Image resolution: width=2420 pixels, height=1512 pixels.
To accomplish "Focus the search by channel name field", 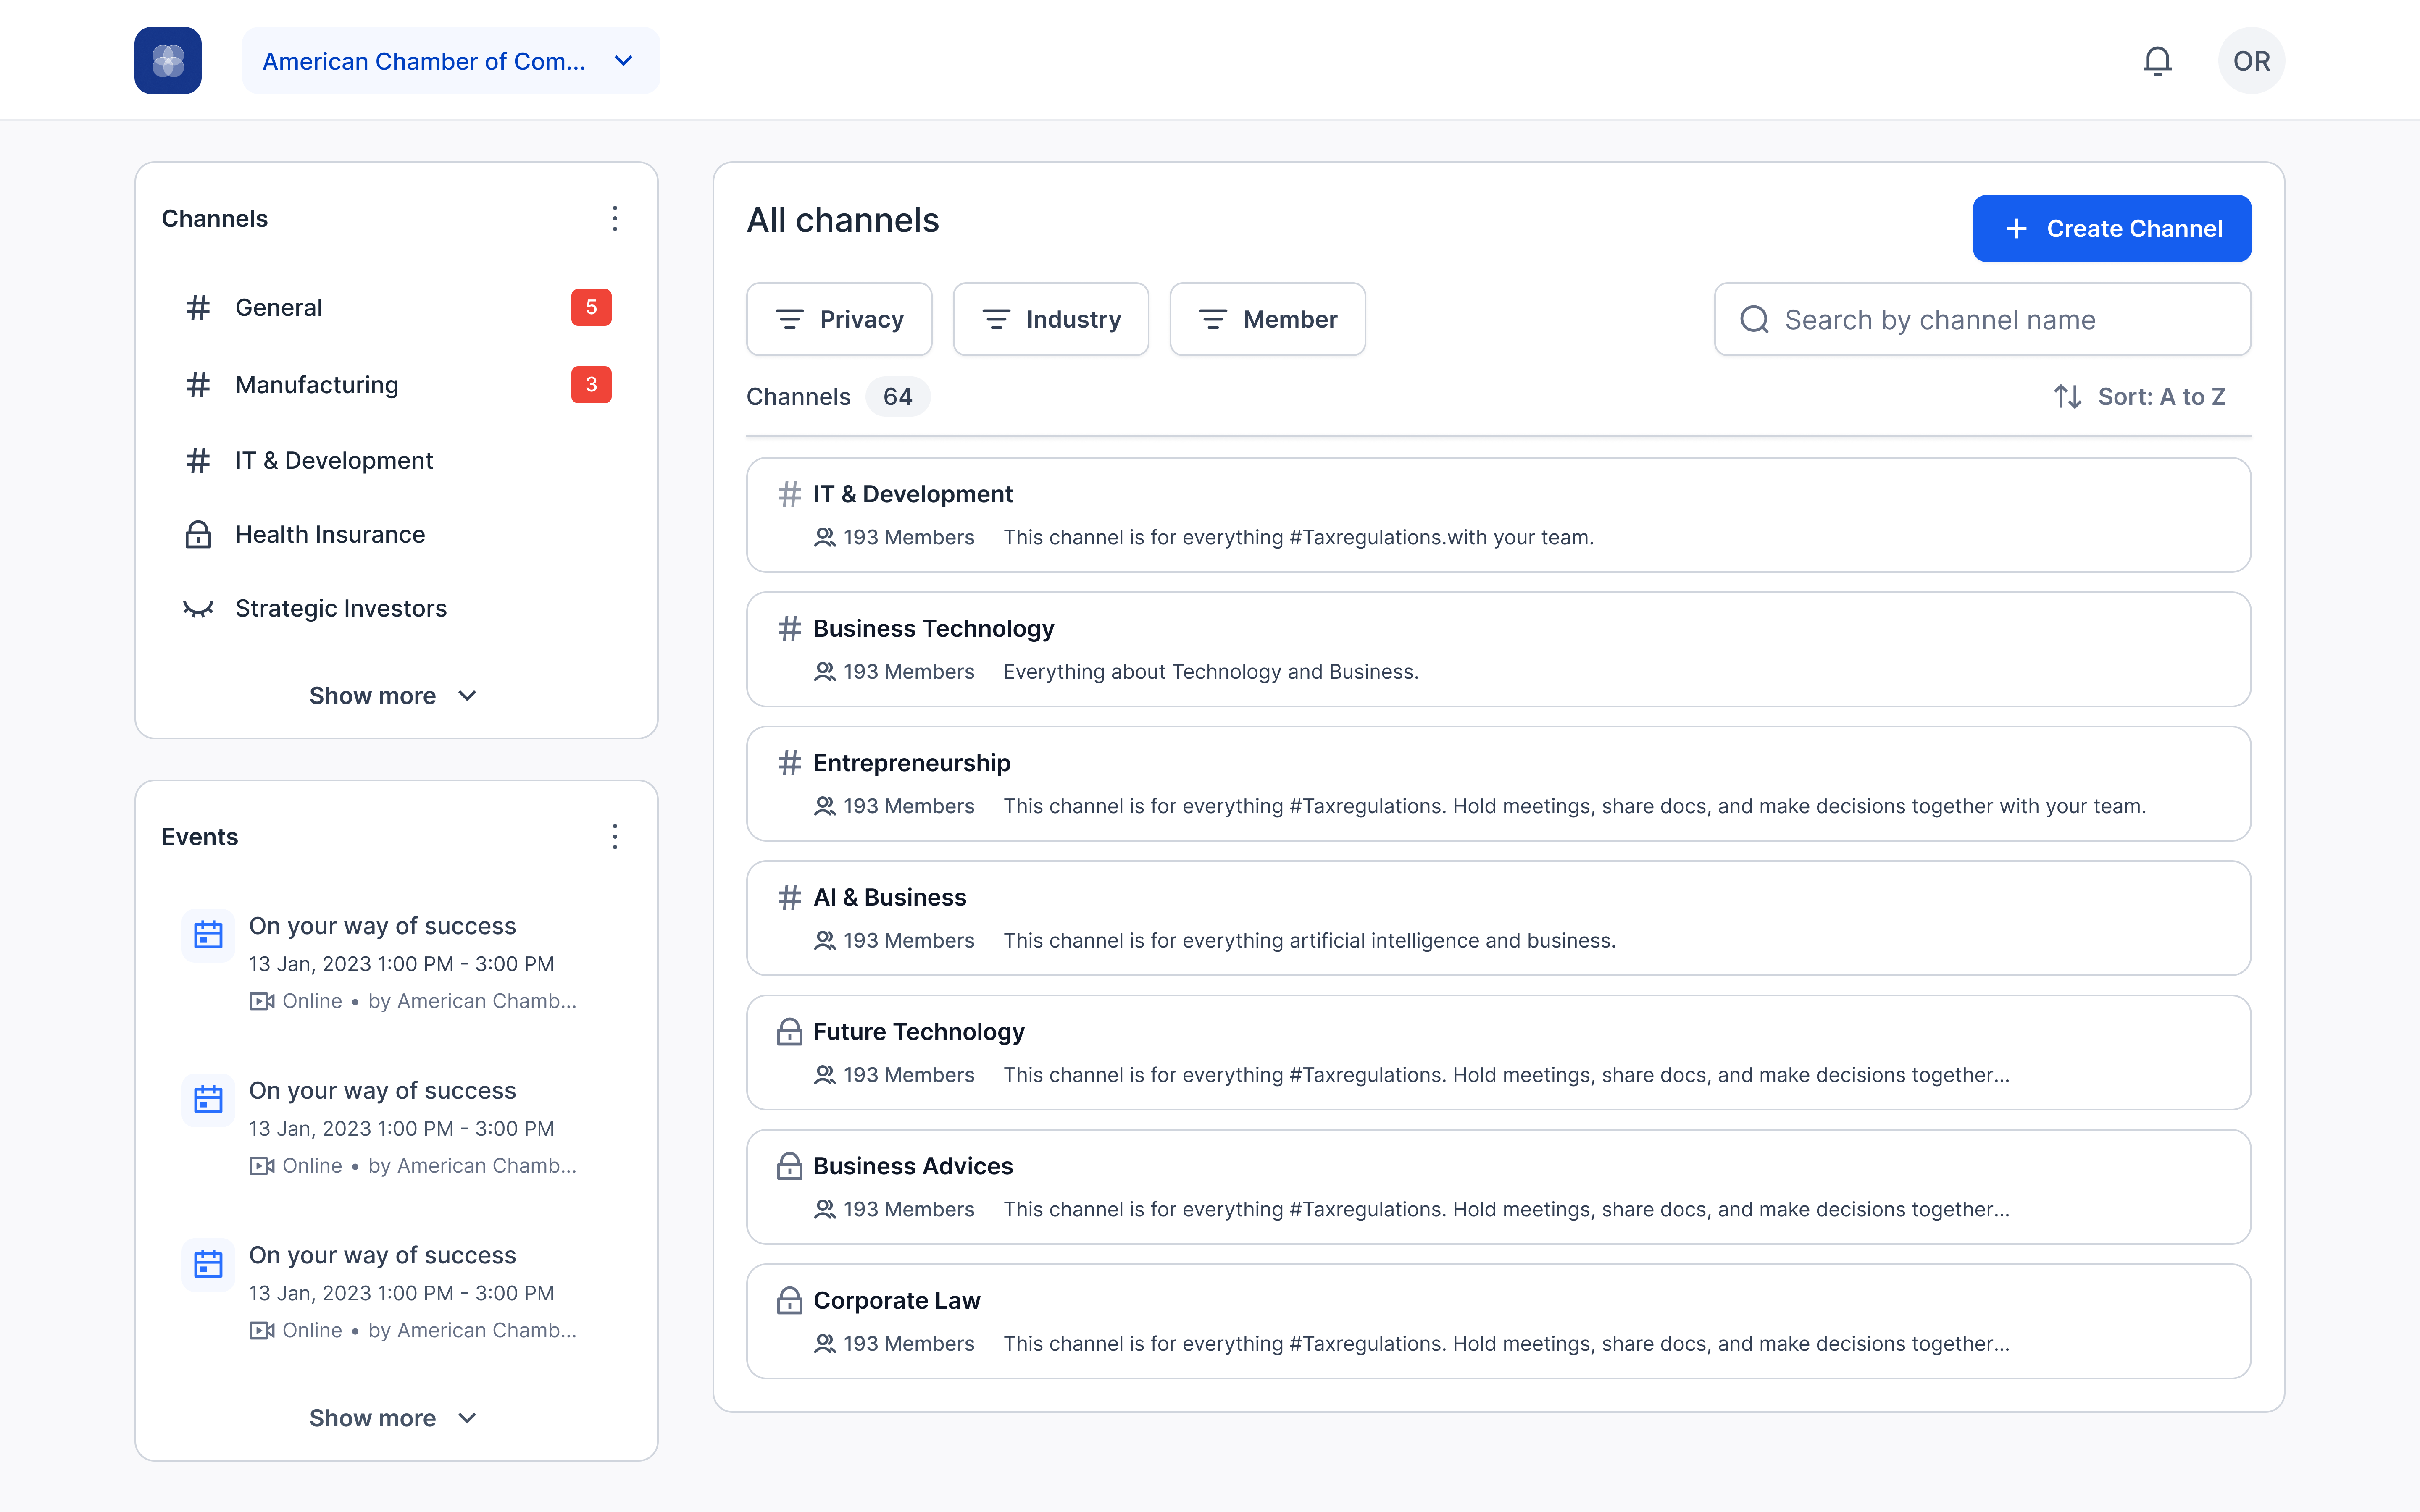I will click(2000, 320).
